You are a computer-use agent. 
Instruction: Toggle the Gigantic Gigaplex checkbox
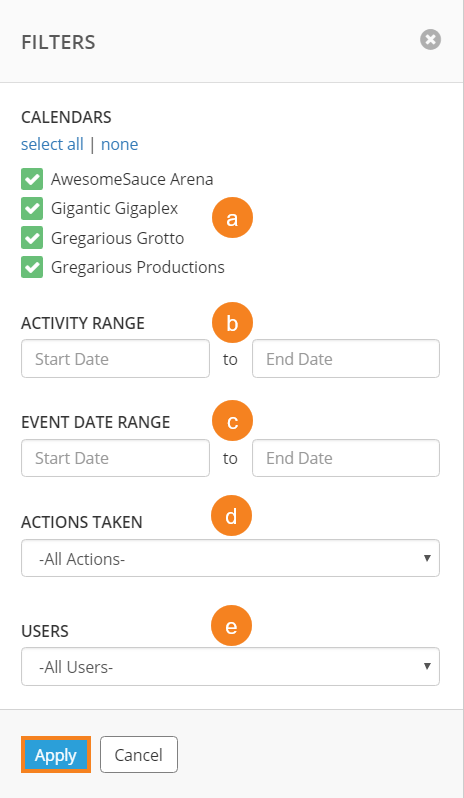(32, 209)
